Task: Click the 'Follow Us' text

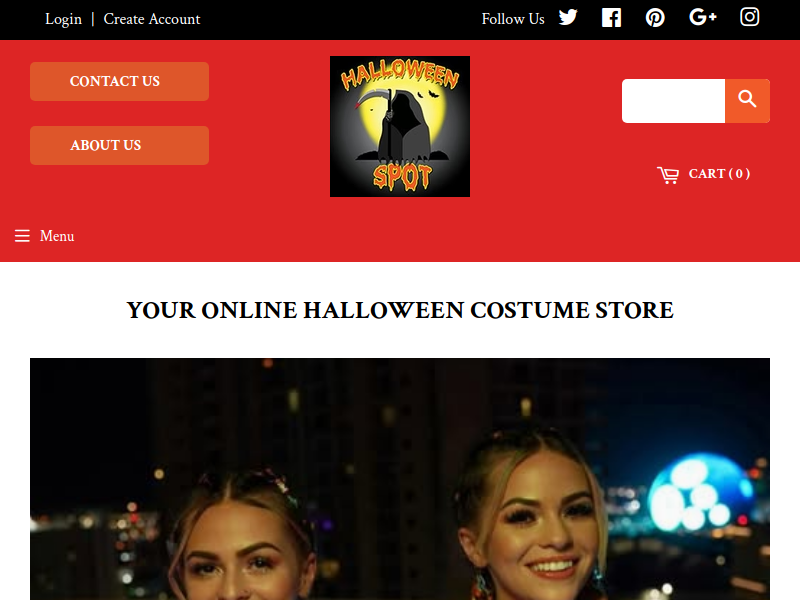Action: tap(513, 19)
